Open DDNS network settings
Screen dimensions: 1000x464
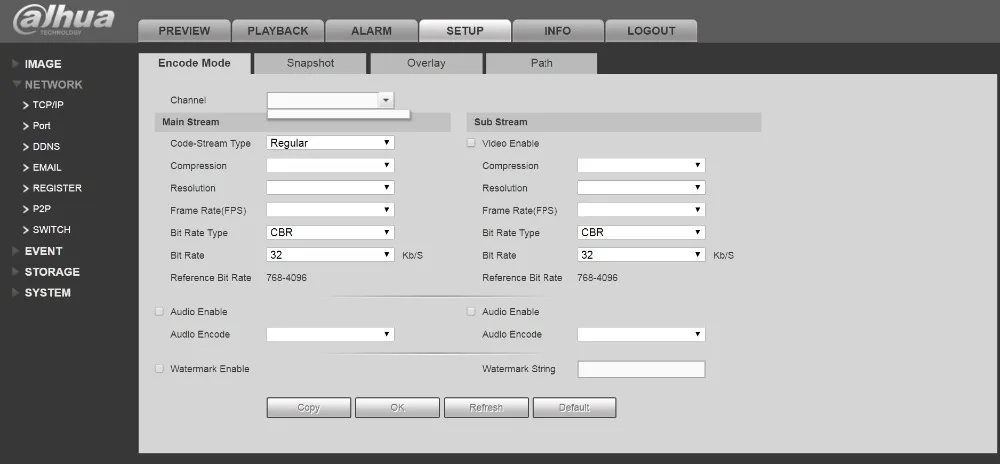pyautogui.click(x=41, y=147)
